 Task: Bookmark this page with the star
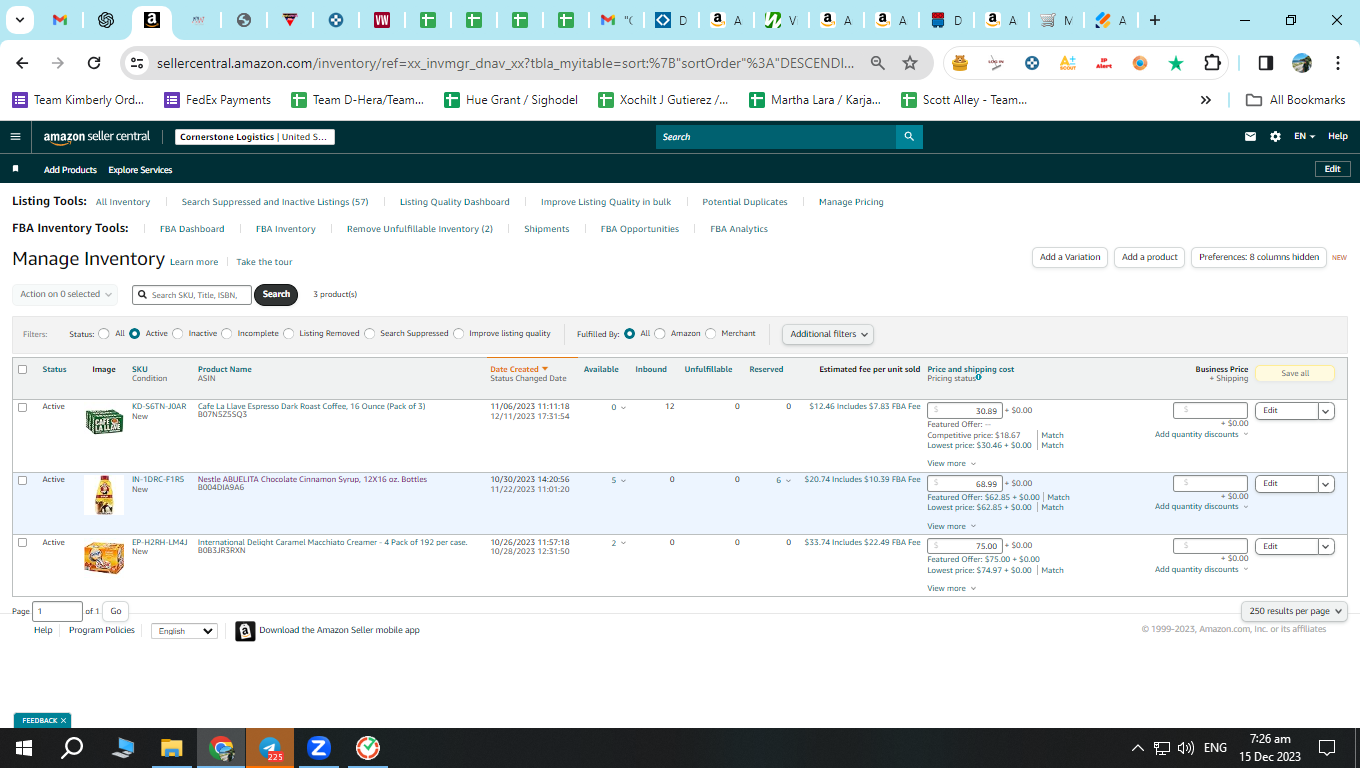[x=910, y=63]
